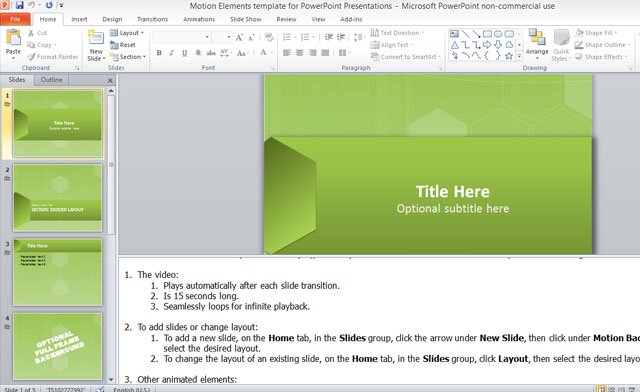Toggle Underline formatting
640x392 pixels.
184,53
